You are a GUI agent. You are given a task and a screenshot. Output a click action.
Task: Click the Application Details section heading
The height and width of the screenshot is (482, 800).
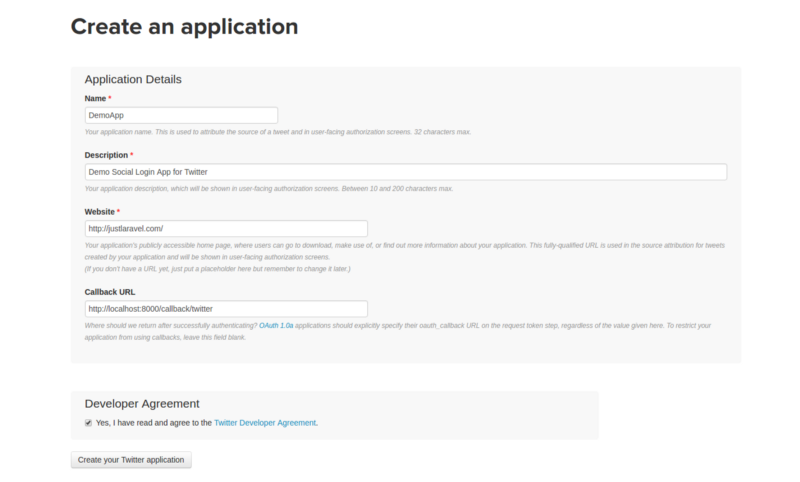(132, 79)
